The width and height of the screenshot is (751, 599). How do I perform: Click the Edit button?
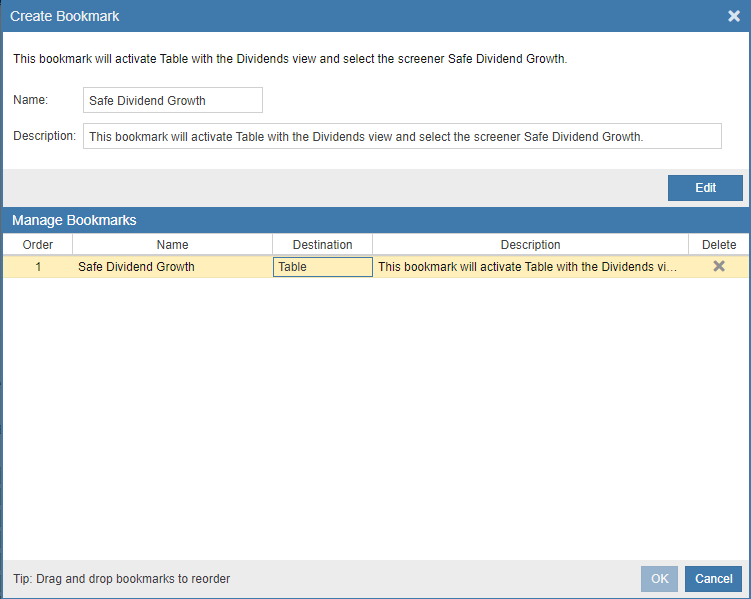coord(705,188)
